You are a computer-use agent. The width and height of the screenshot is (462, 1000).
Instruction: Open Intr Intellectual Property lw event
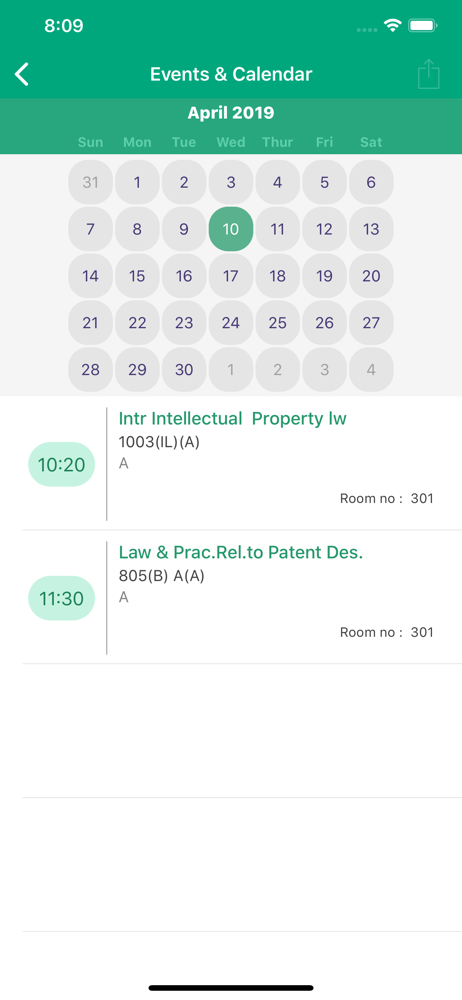232,418
